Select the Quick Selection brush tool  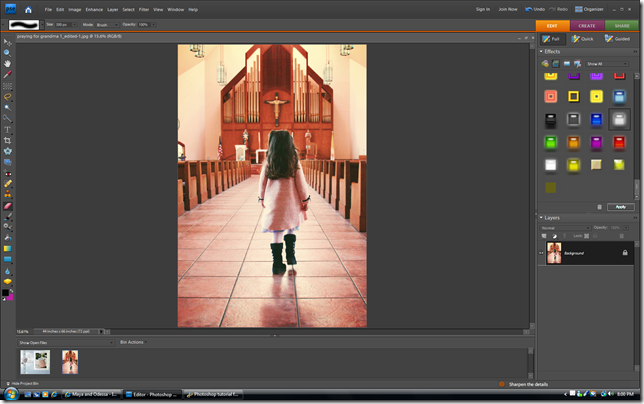[7, 119]
